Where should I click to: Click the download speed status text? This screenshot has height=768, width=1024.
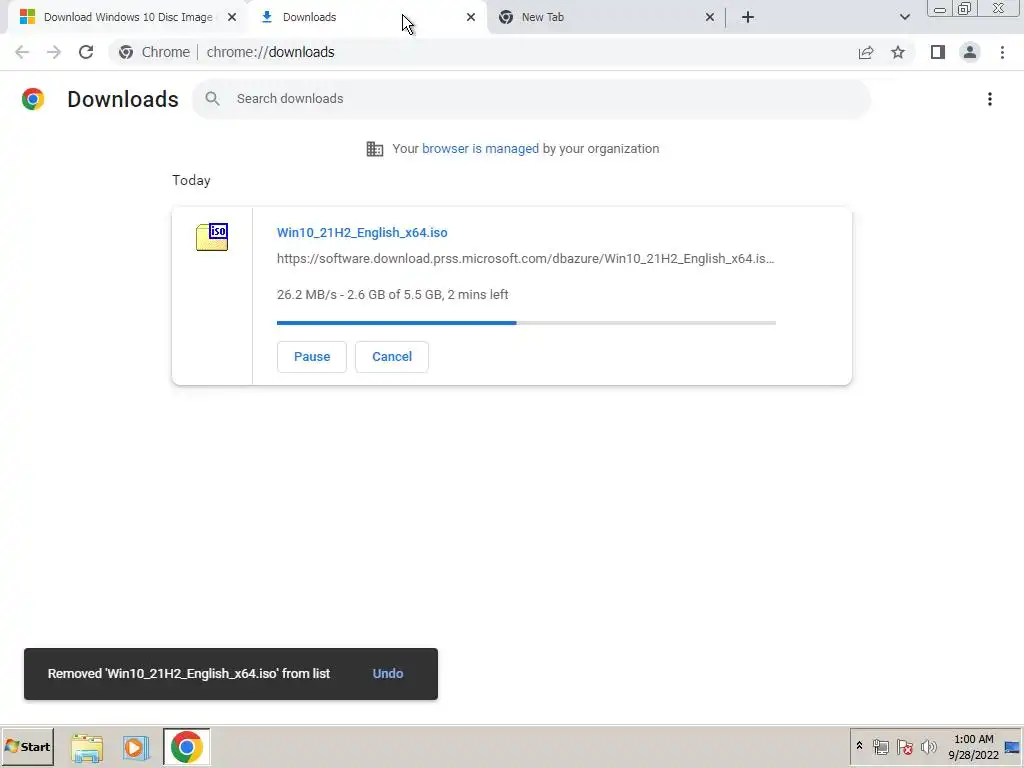click(x=392, y=295)
